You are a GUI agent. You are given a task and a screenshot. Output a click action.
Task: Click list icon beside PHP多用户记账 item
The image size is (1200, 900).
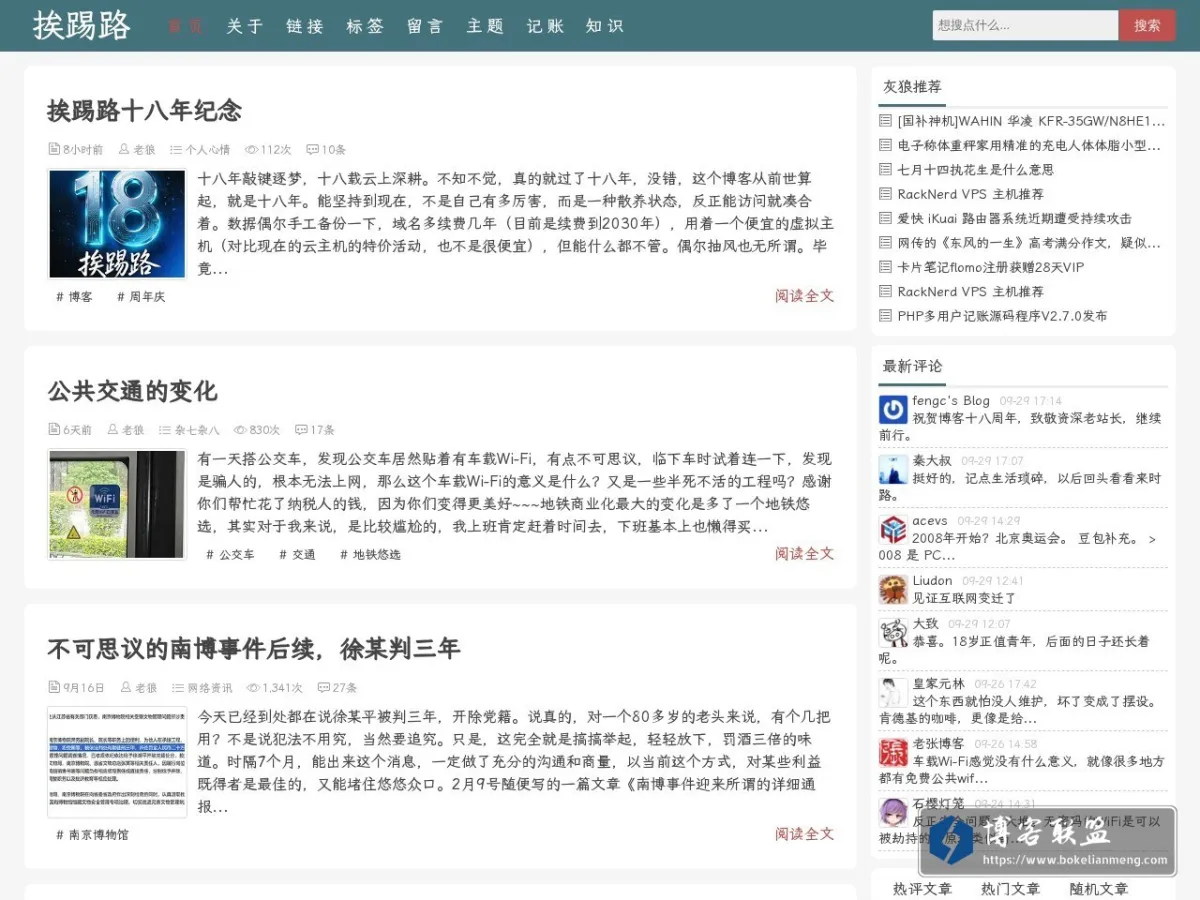(x=885, y=316)
